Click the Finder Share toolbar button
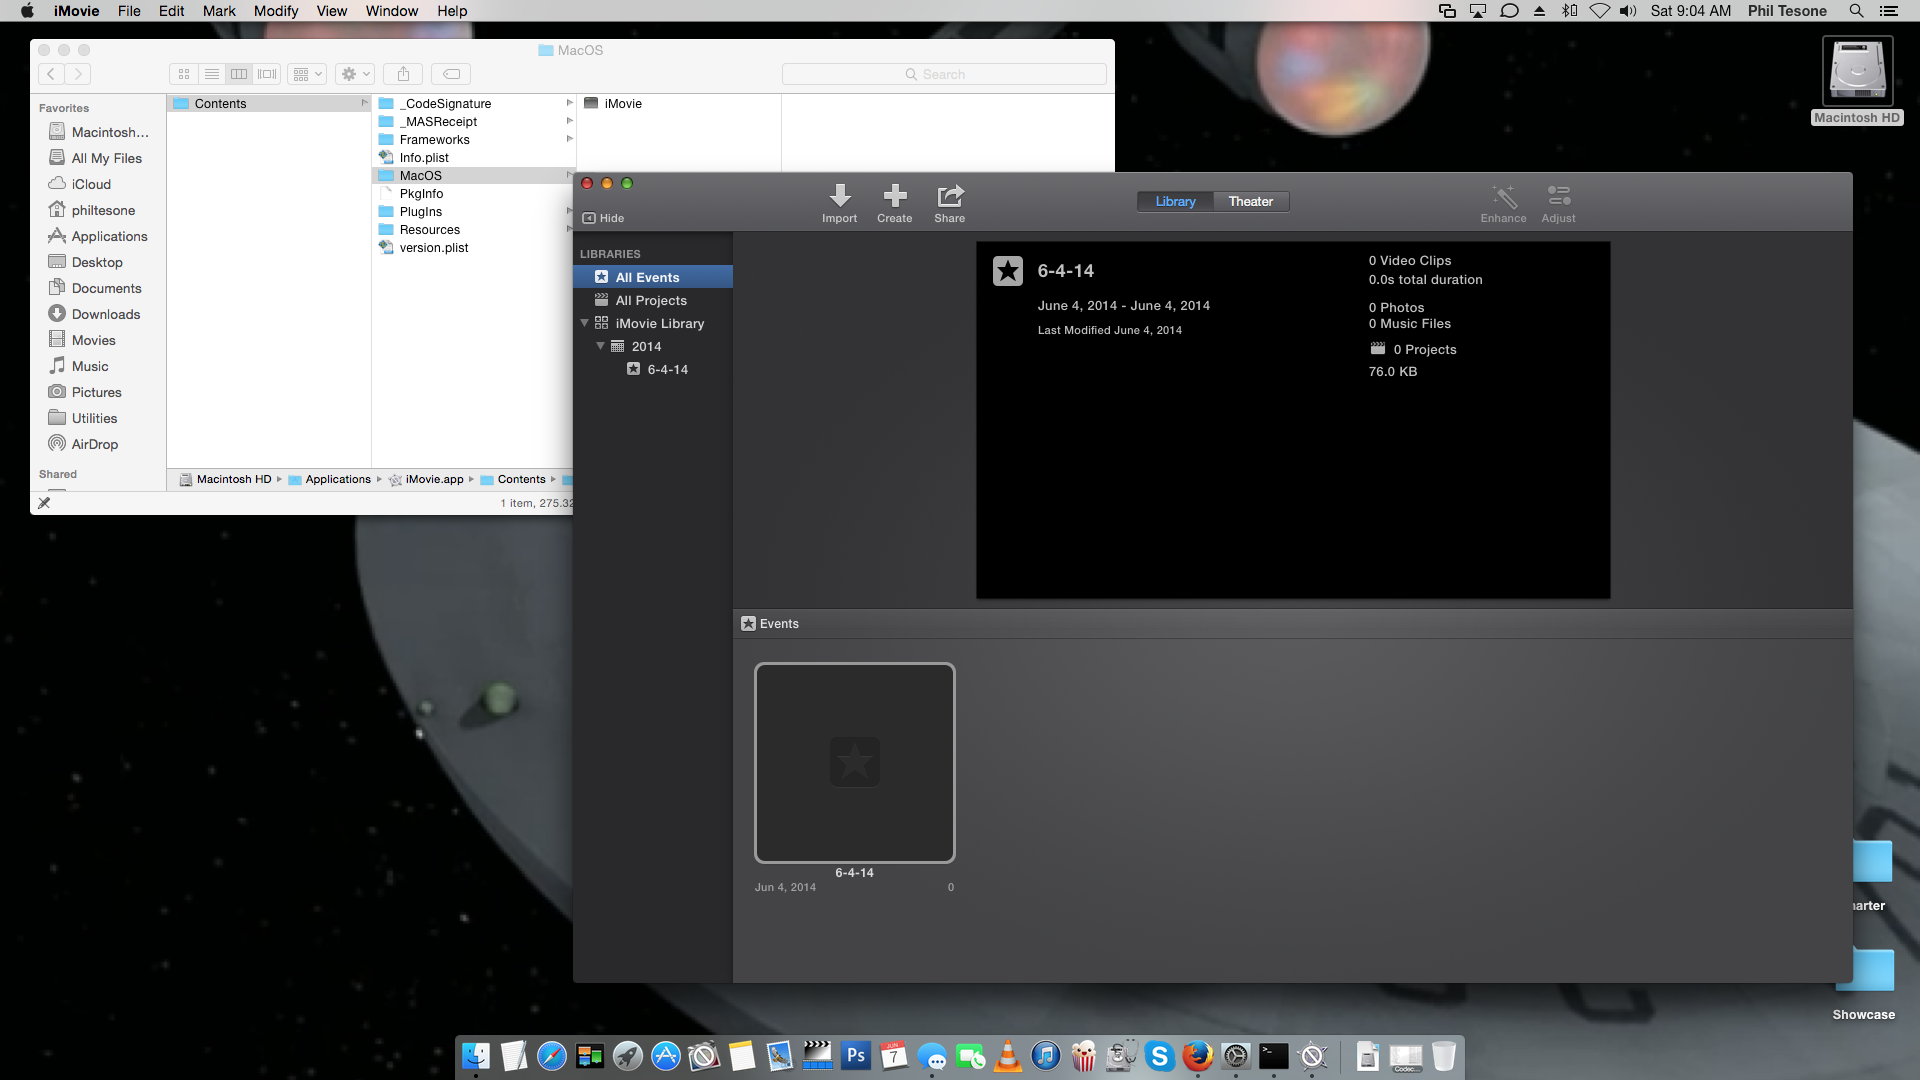The image size is (1920, 1080). tap(403, 74)
